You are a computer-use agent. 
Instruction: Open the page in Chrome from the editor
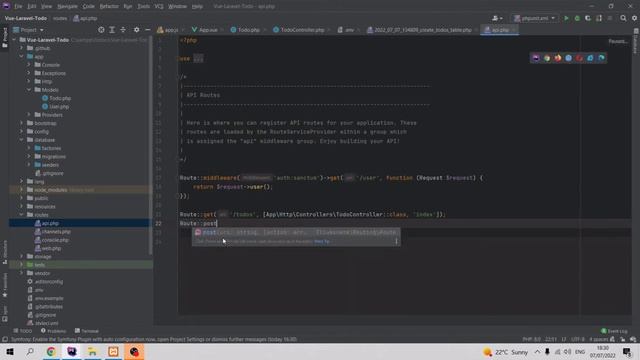tap(547, 58)
